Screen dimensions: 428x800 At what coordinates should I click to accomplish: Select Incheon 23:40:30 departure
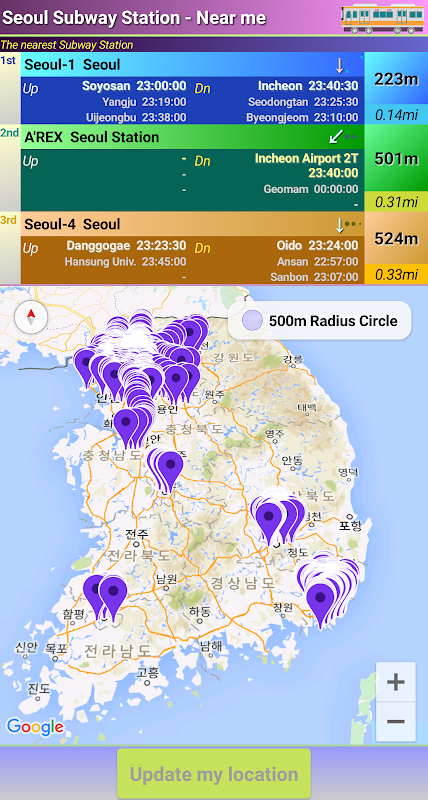click(308, 86)
